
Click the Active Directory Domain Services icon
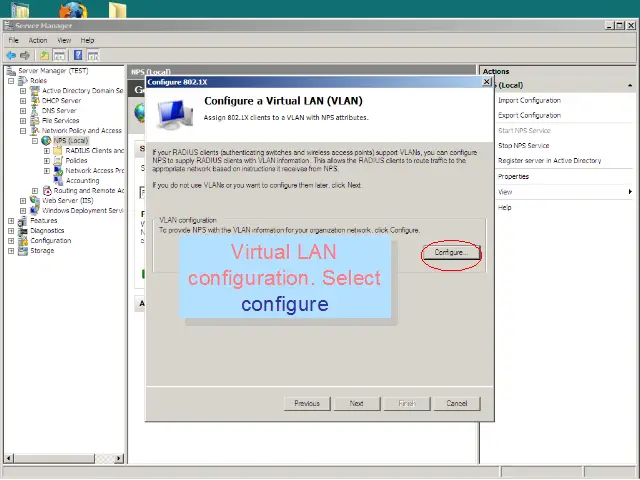pyautogui.click(x=35, y=91)
